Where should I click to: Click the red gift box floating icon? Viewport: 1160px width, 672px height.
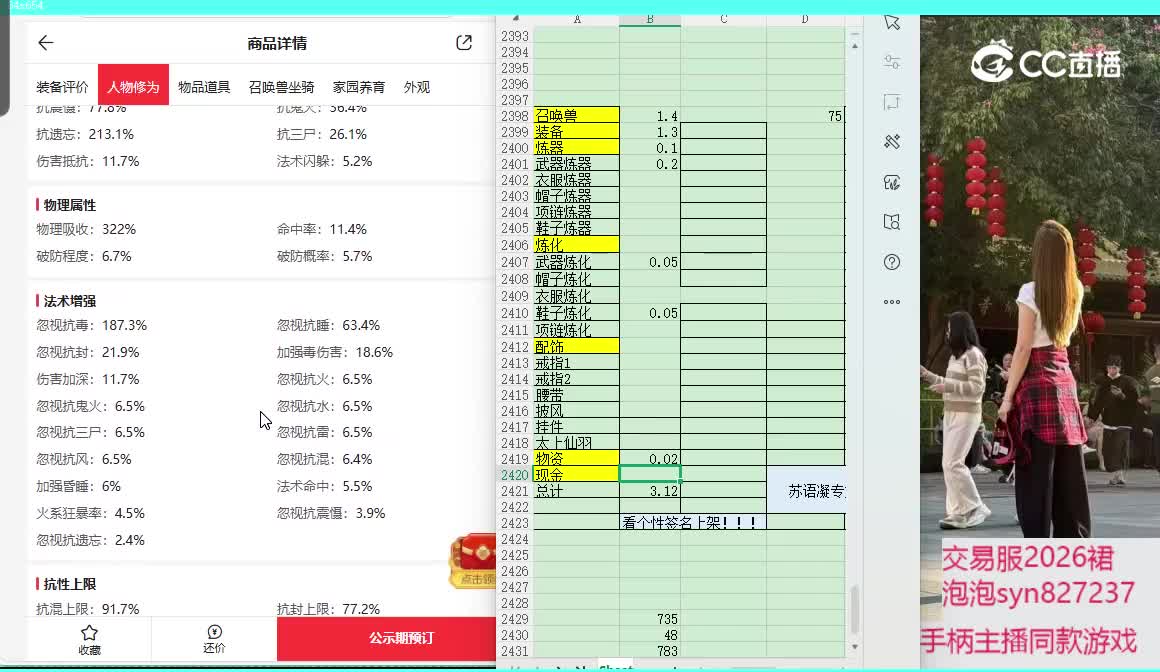[x=473, y=560]
